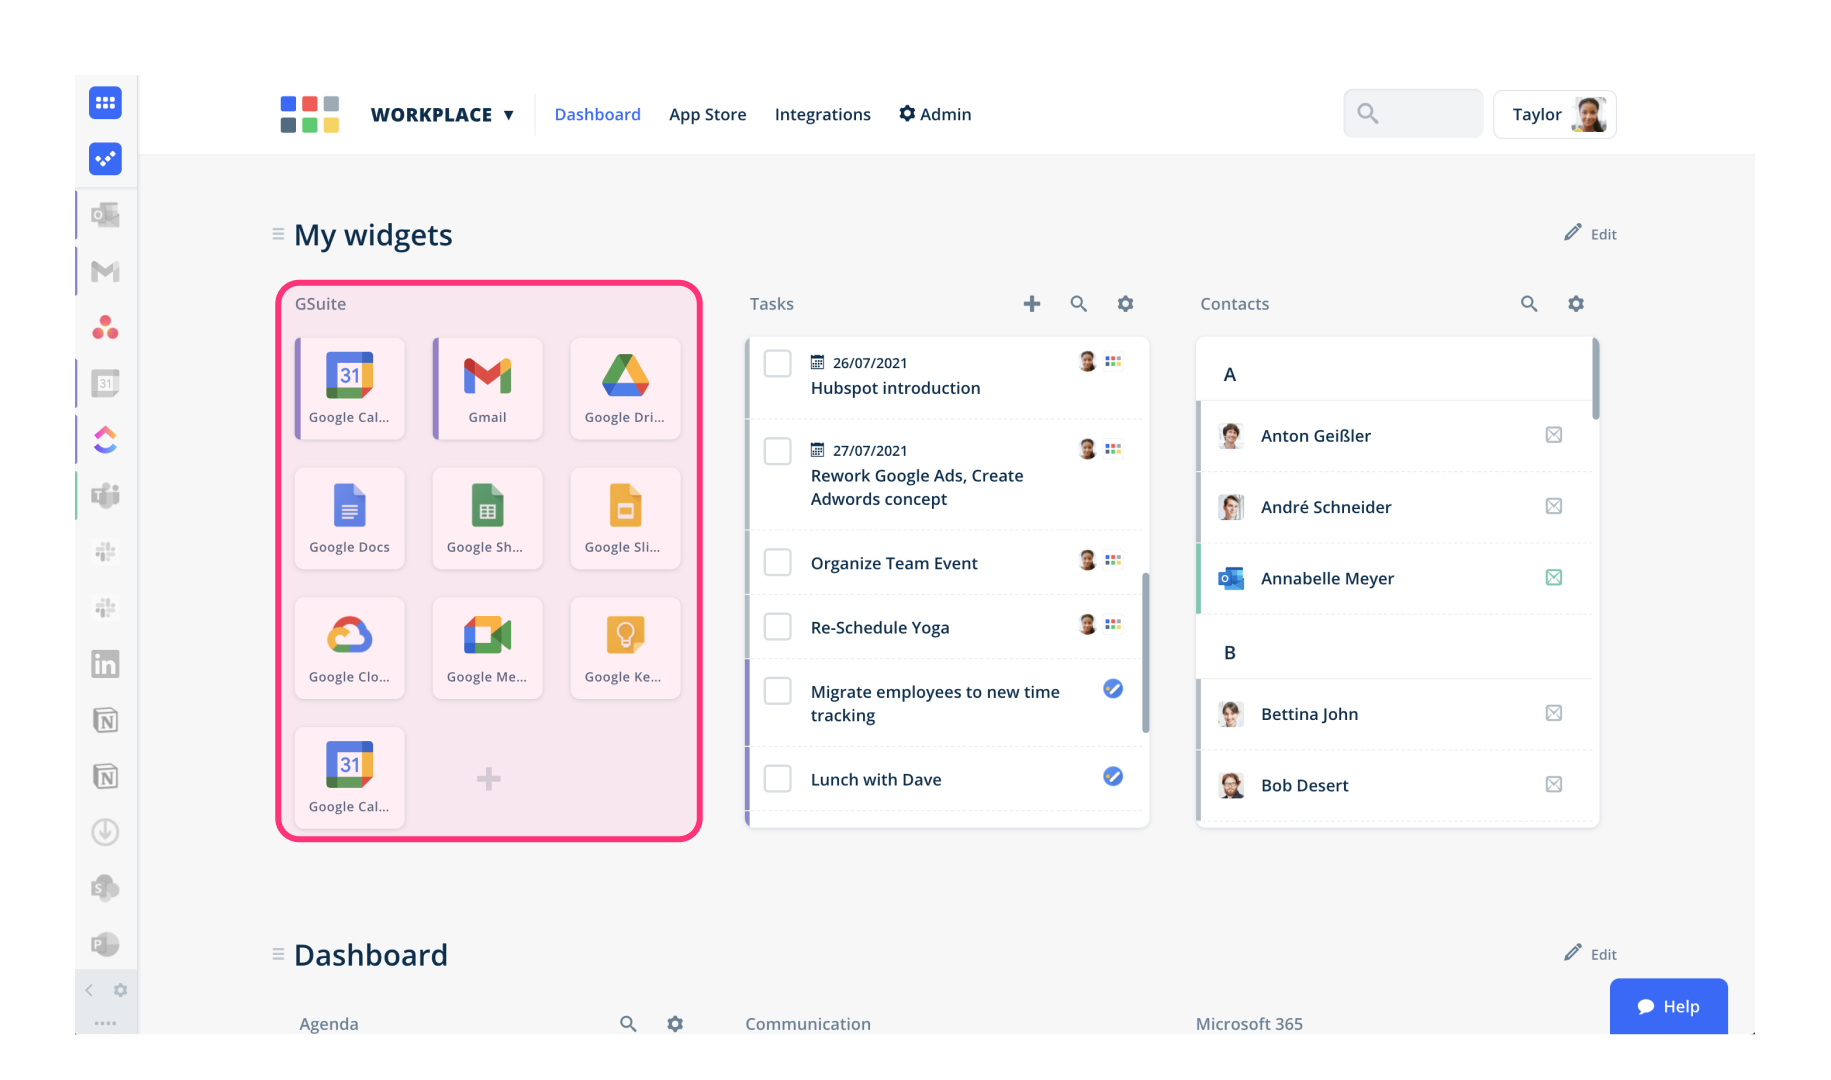Open the Re-Schedule Yoga task
1831x1080 pixels.
click(x=880, y=628)
